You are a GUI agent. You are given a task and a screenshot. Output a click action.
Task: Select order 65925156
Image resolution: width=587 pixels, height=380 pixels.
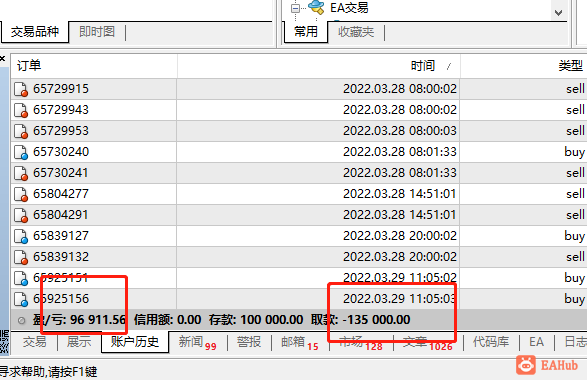pyautogui.click(x=61, y=299)
